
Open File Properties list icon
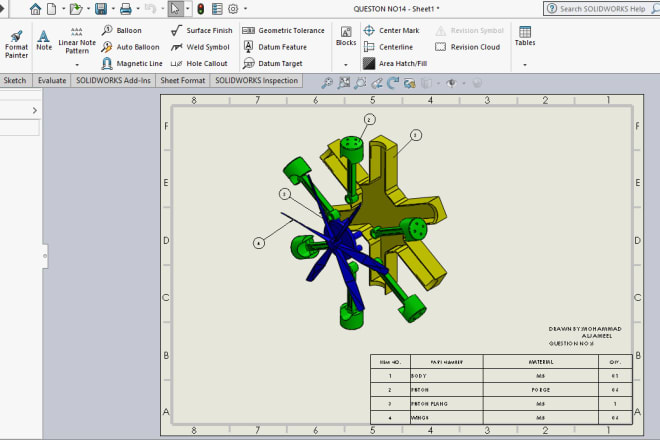tap(217, 9)
